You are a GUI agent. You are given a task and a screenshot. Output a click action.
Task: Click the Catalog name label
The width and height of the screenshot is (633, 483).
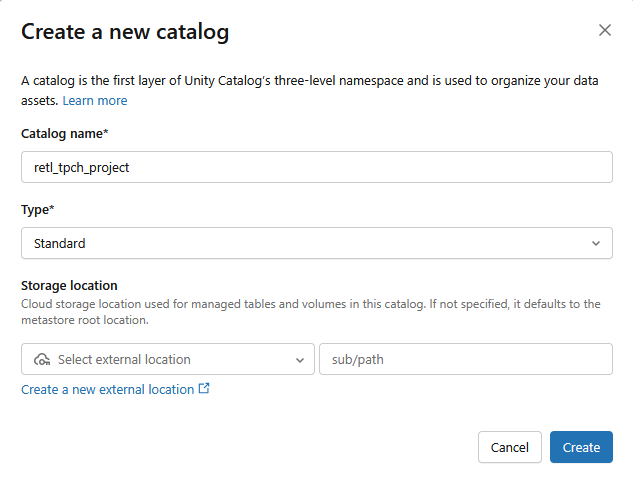pyautogui.click(x=65, y=133)
